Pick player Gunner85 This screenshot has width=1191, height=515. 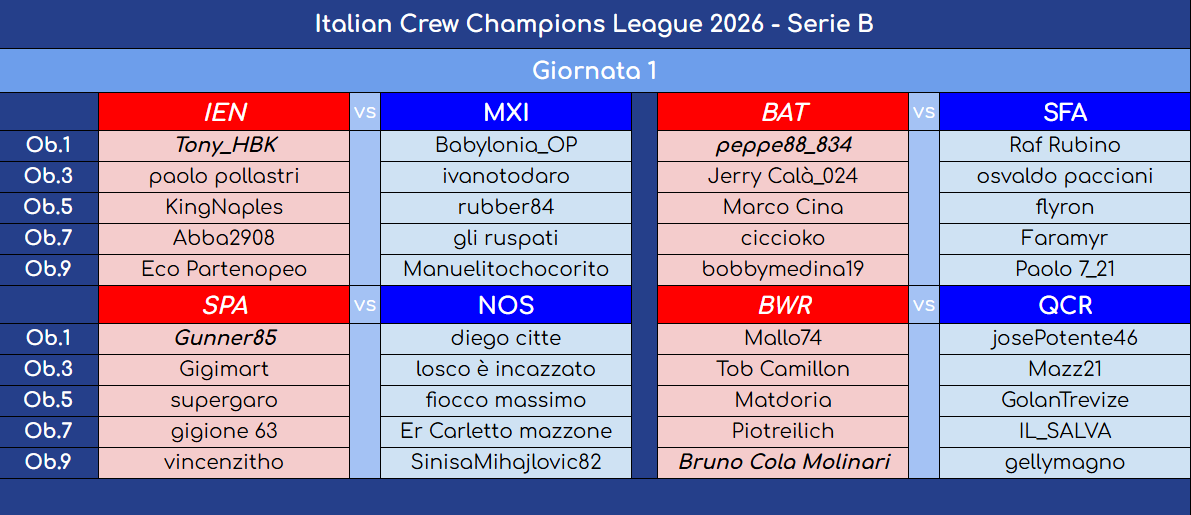(225, 338)
